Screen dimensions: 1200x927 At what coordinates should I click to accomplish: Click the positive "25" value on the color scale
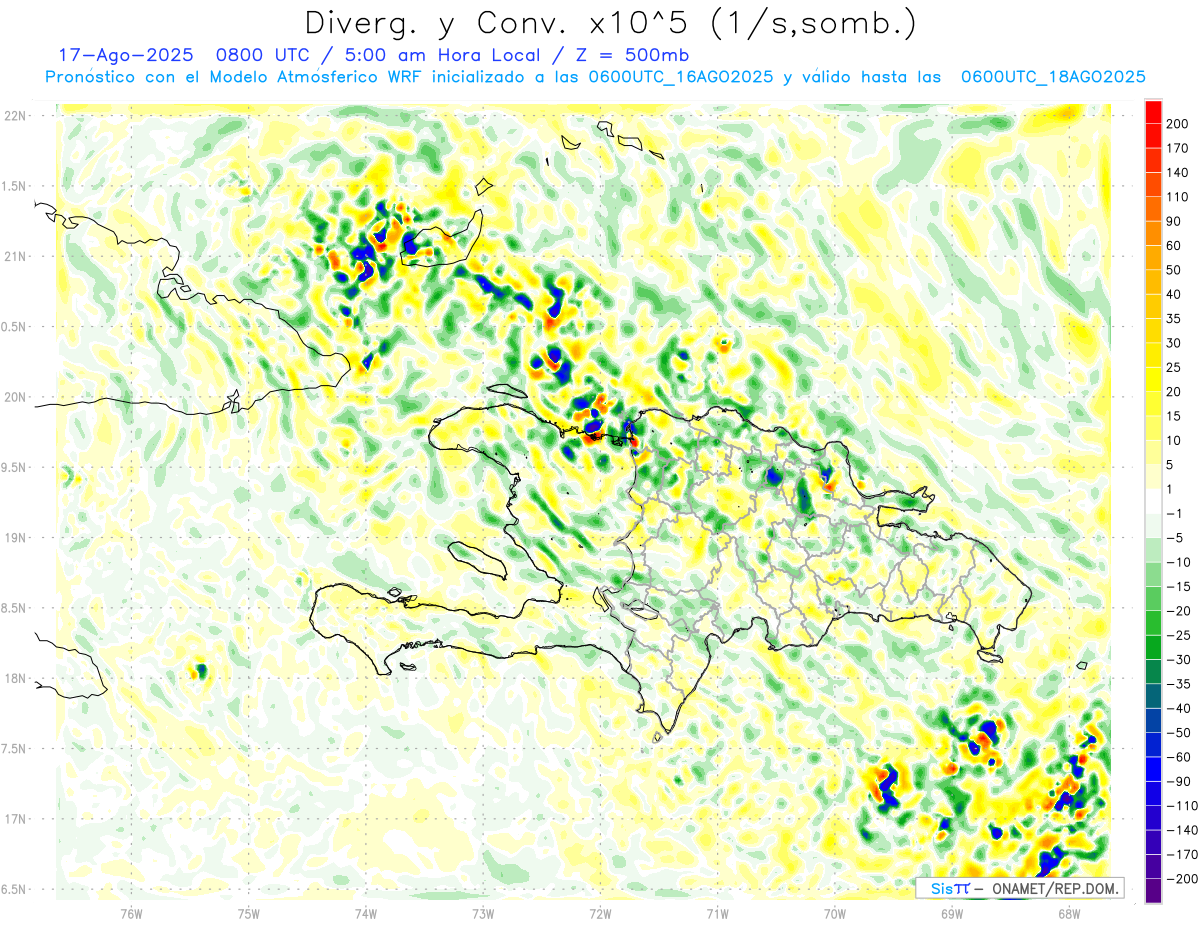pos(1173,368)
